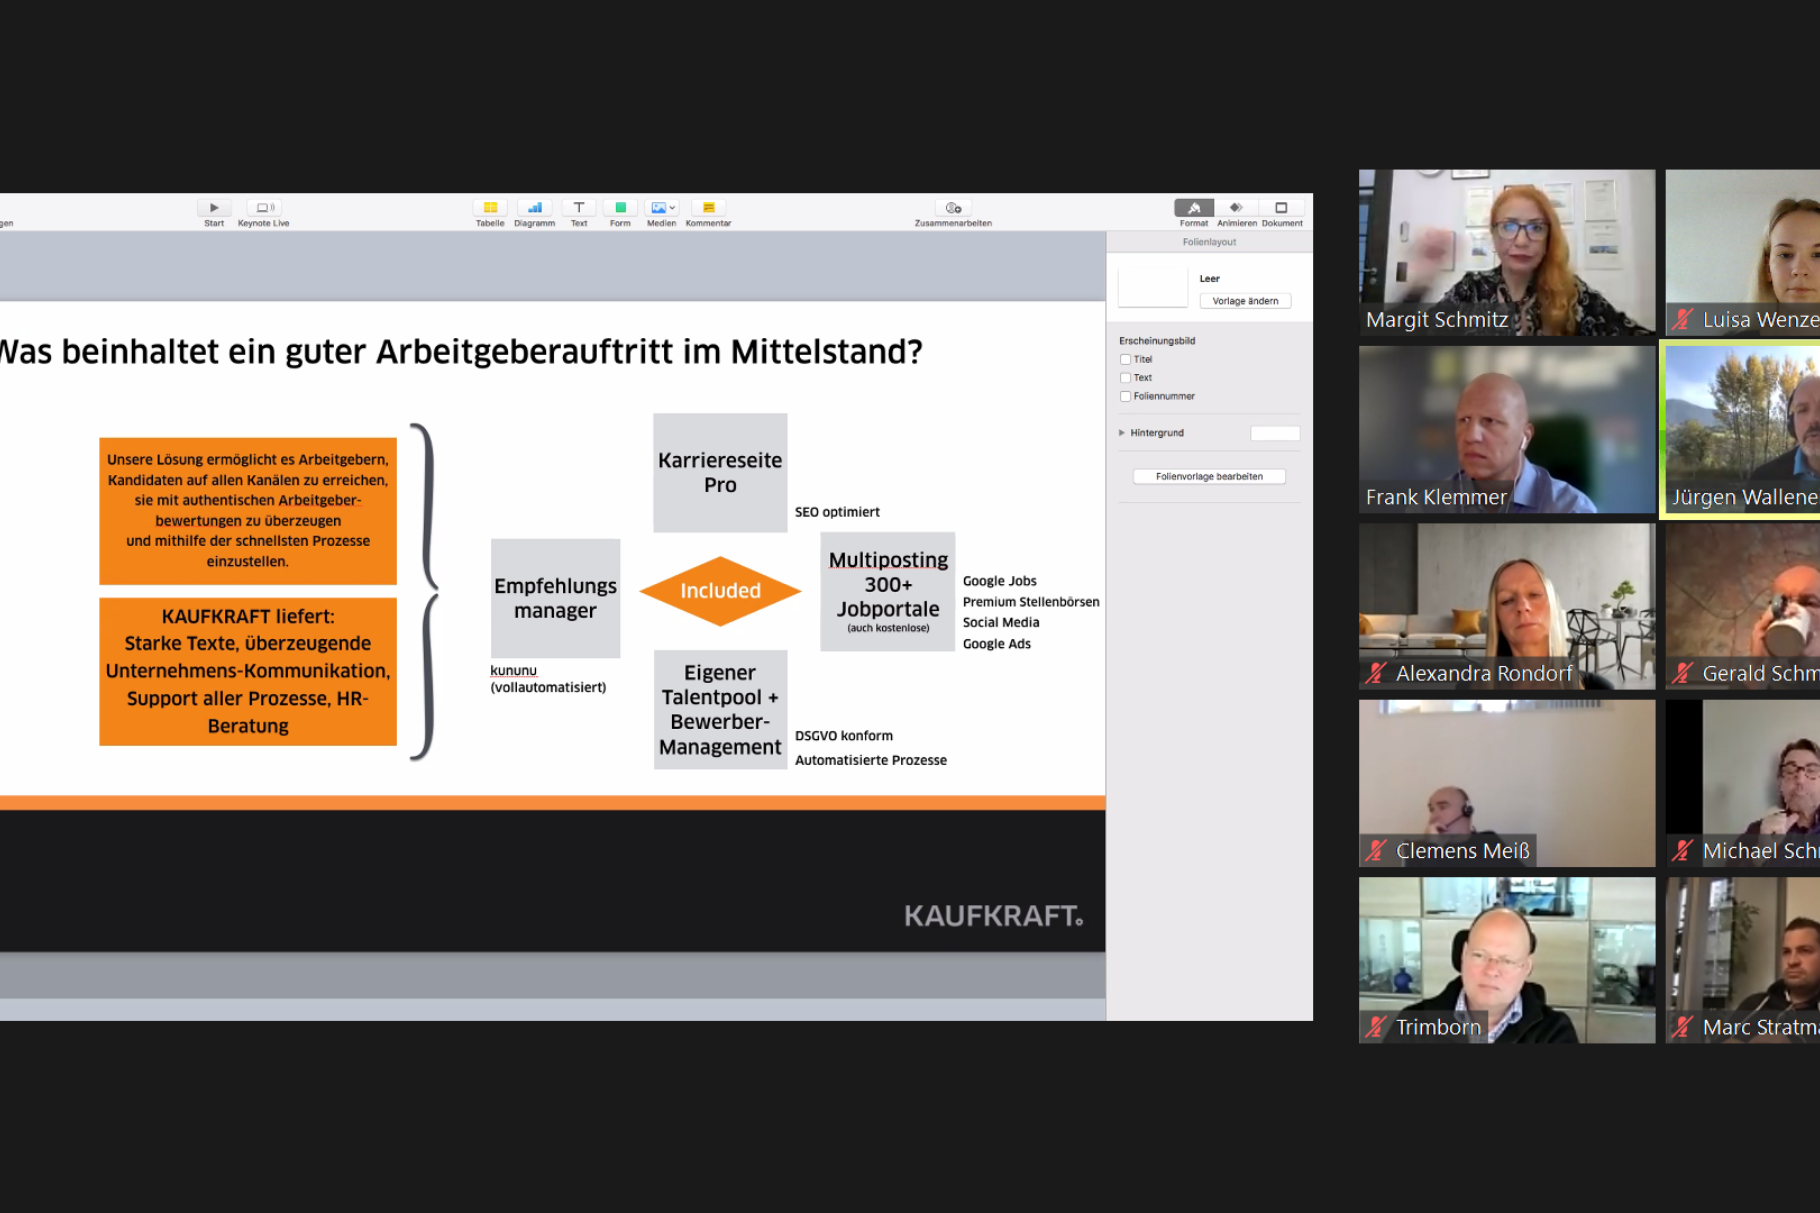The height and width of the screenshot is (1213, 1820).
Task: Click the Zusammenarbeiten collaborate icon
Action: coord(953,208)
